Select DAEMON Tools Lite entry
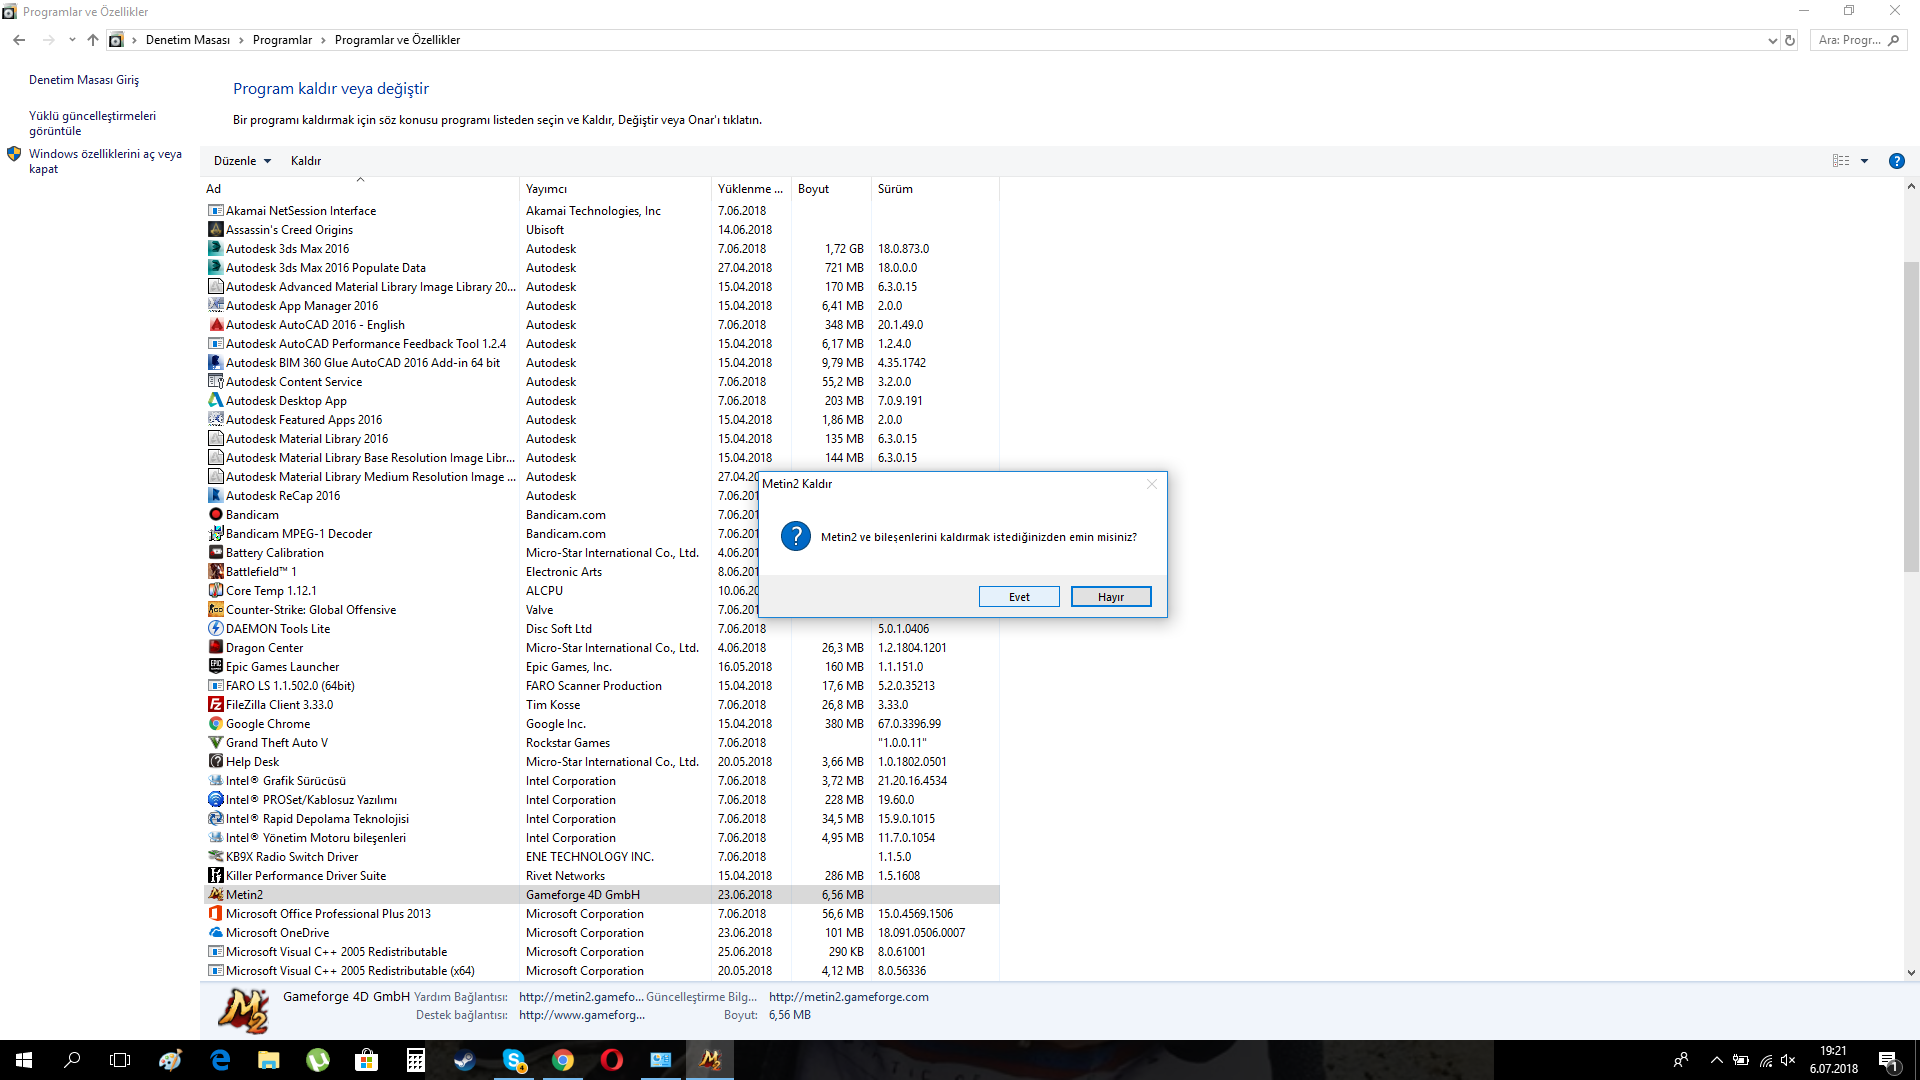This screenshot has width=1920, height=1080. point(601,629)
